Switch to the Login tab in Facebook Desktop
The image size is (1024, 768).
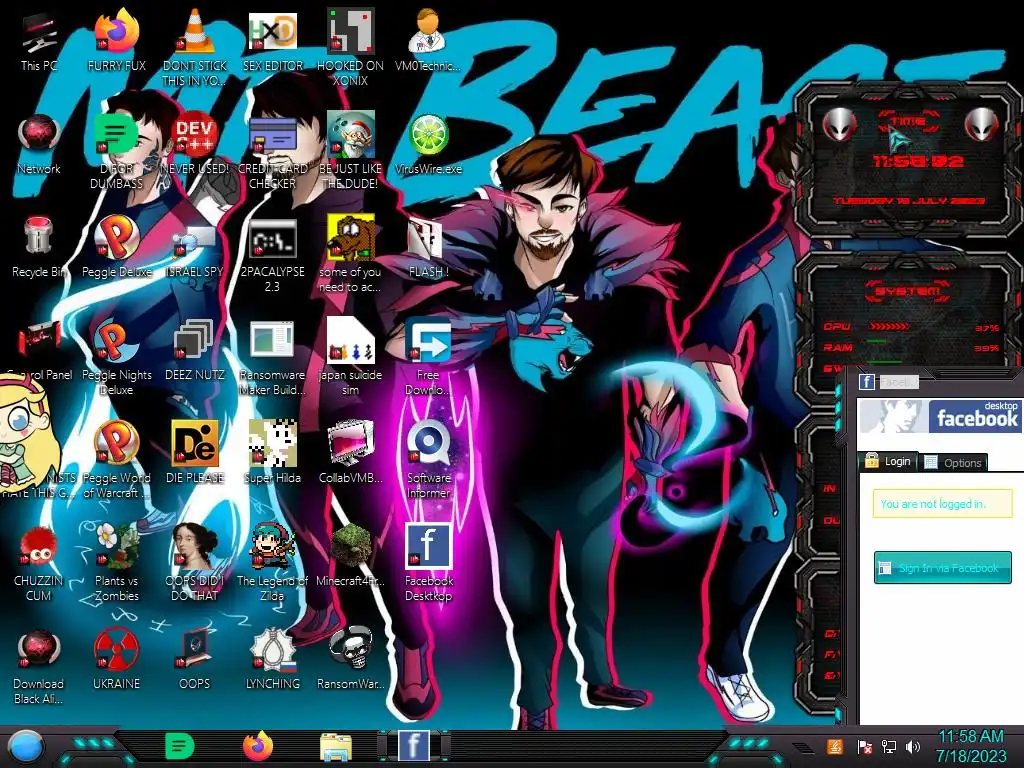(888, 462)
